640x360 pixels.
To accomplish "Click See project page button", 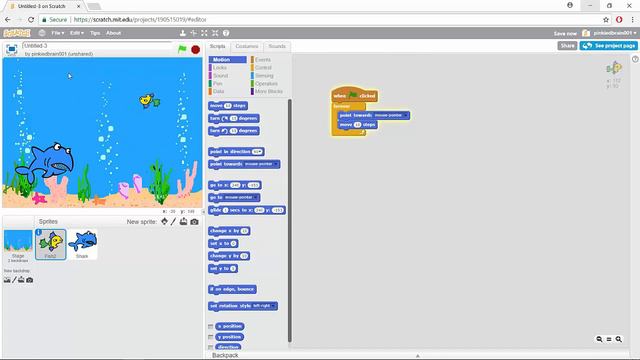I will [609, 46].
